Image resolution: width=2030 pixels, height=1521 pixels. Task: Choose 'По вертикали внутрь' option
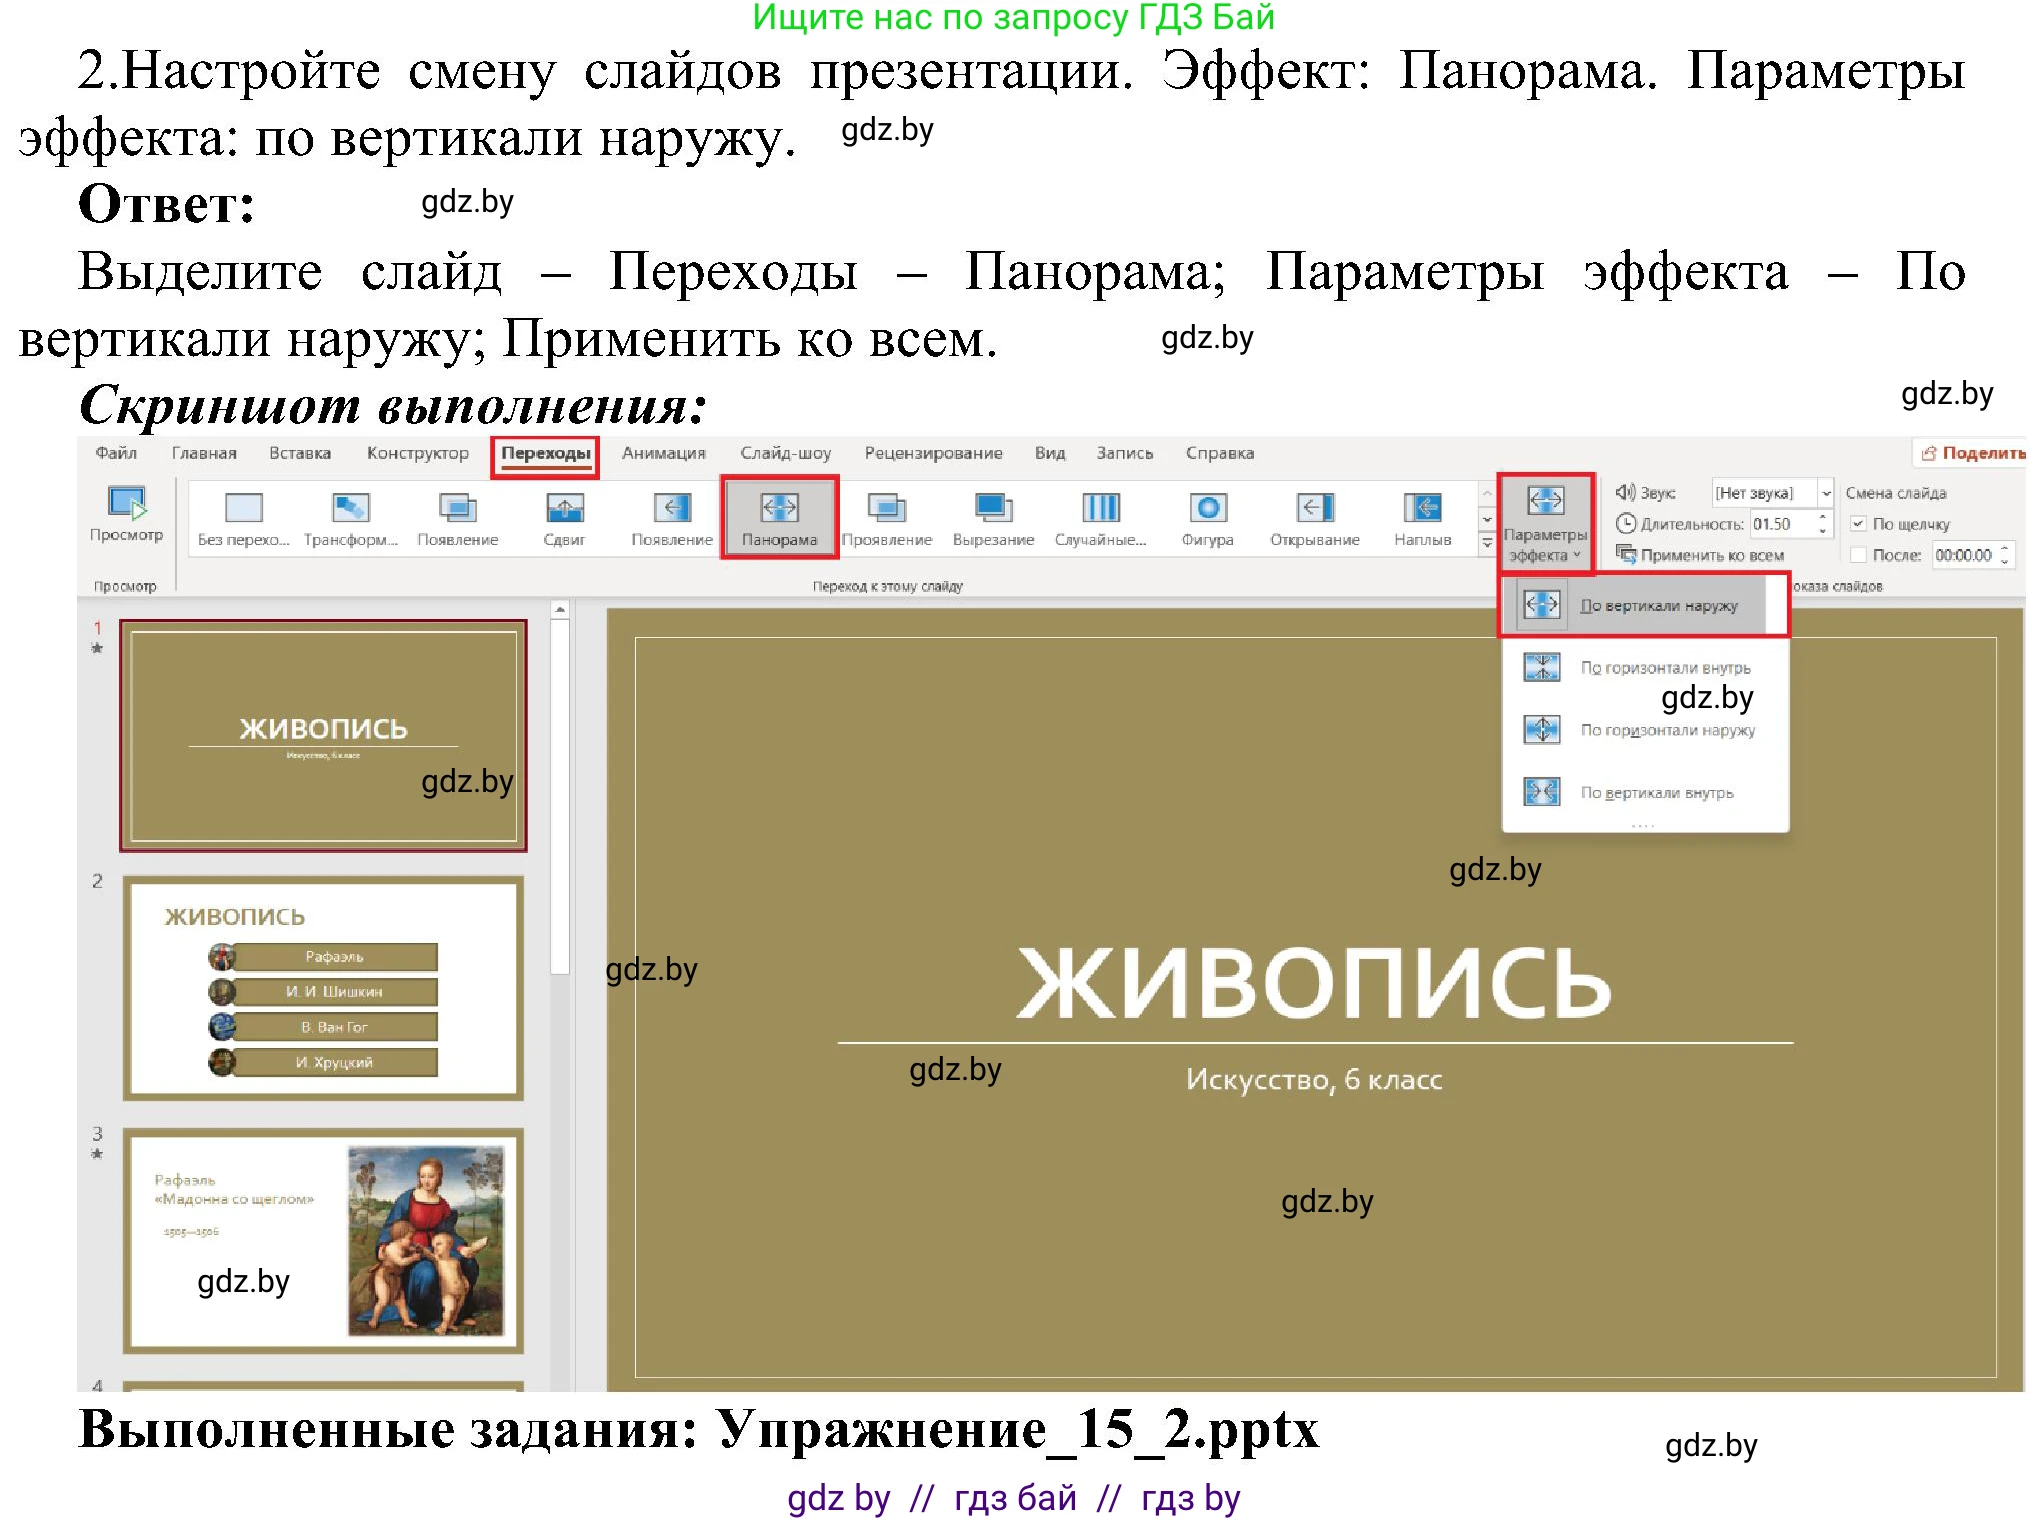(x=1645, y=793)
